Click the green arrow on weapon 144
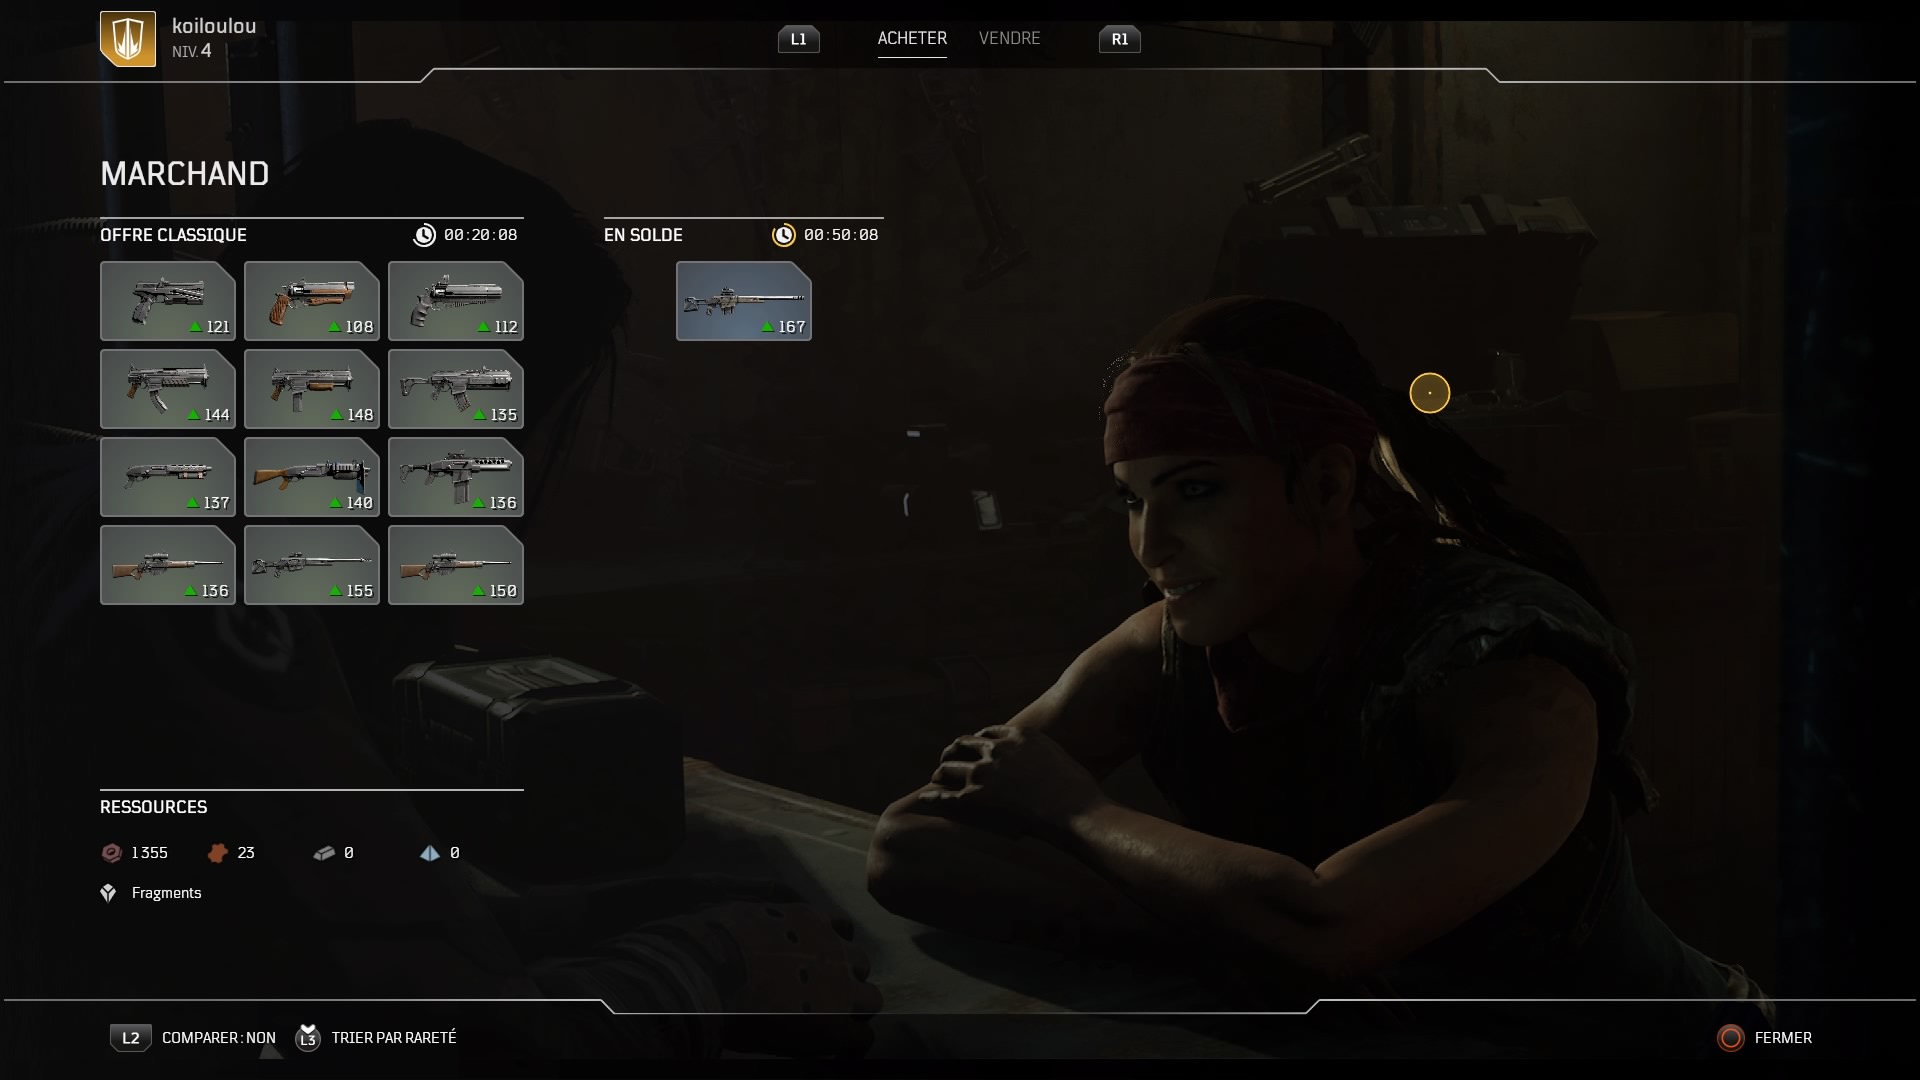 pyautogui.click(x=193, y=415)
